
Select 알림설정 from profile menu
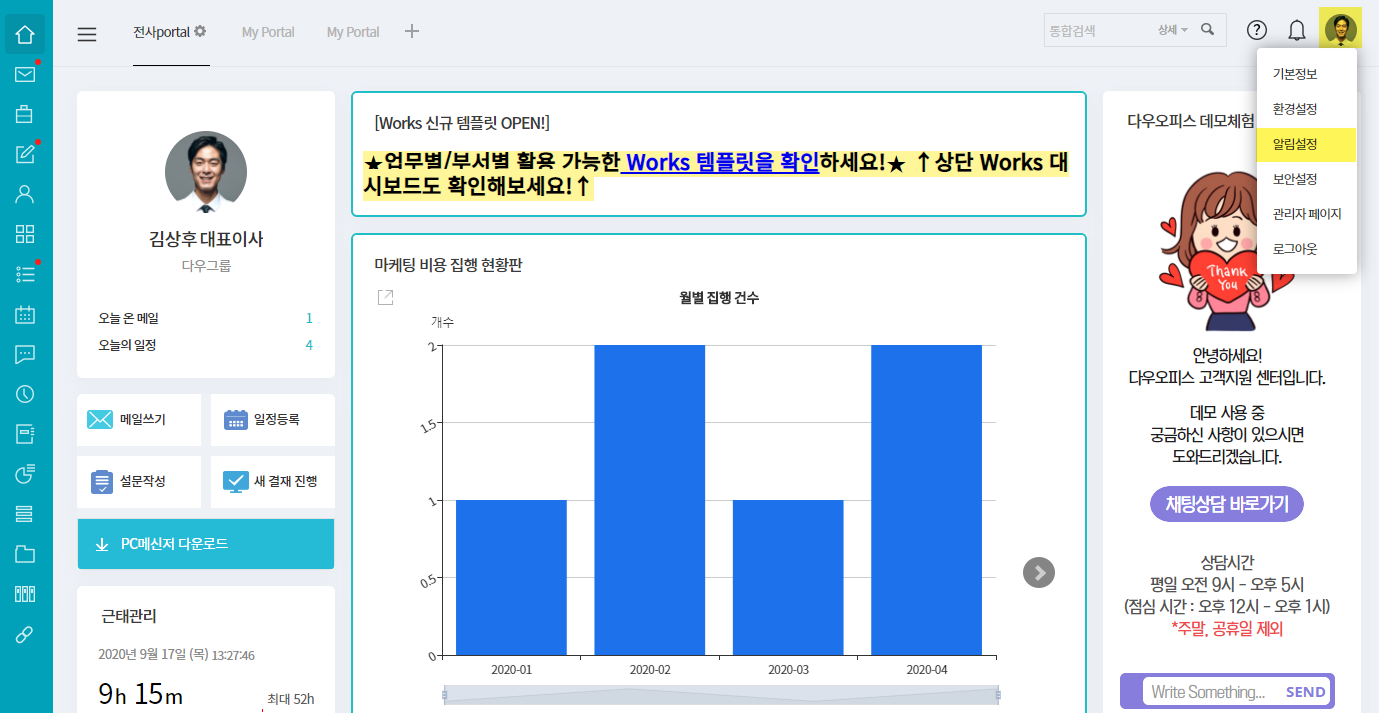(1295, 144)
